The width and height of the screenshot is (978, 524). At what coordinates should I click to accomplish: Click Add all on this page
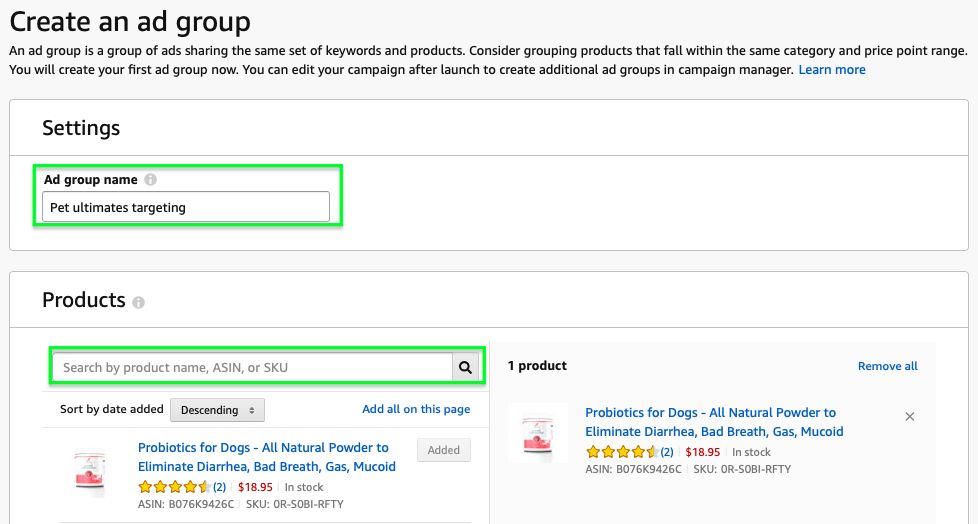[416, 409]
